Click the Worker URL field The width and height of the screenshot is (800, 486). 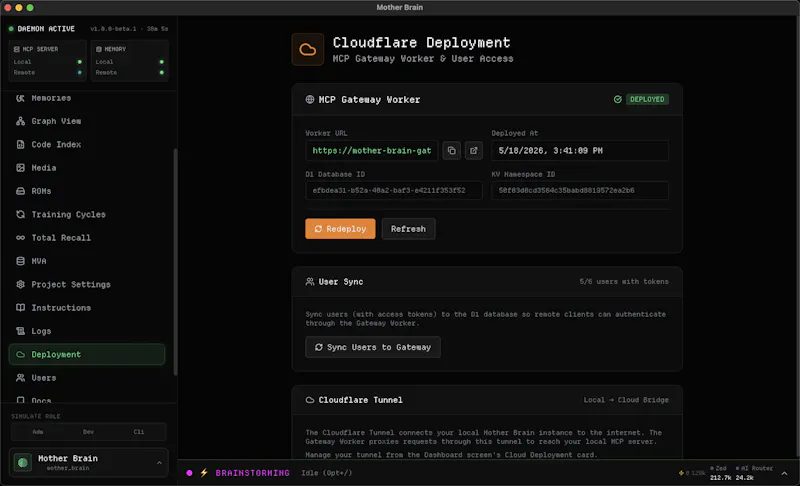371,150
